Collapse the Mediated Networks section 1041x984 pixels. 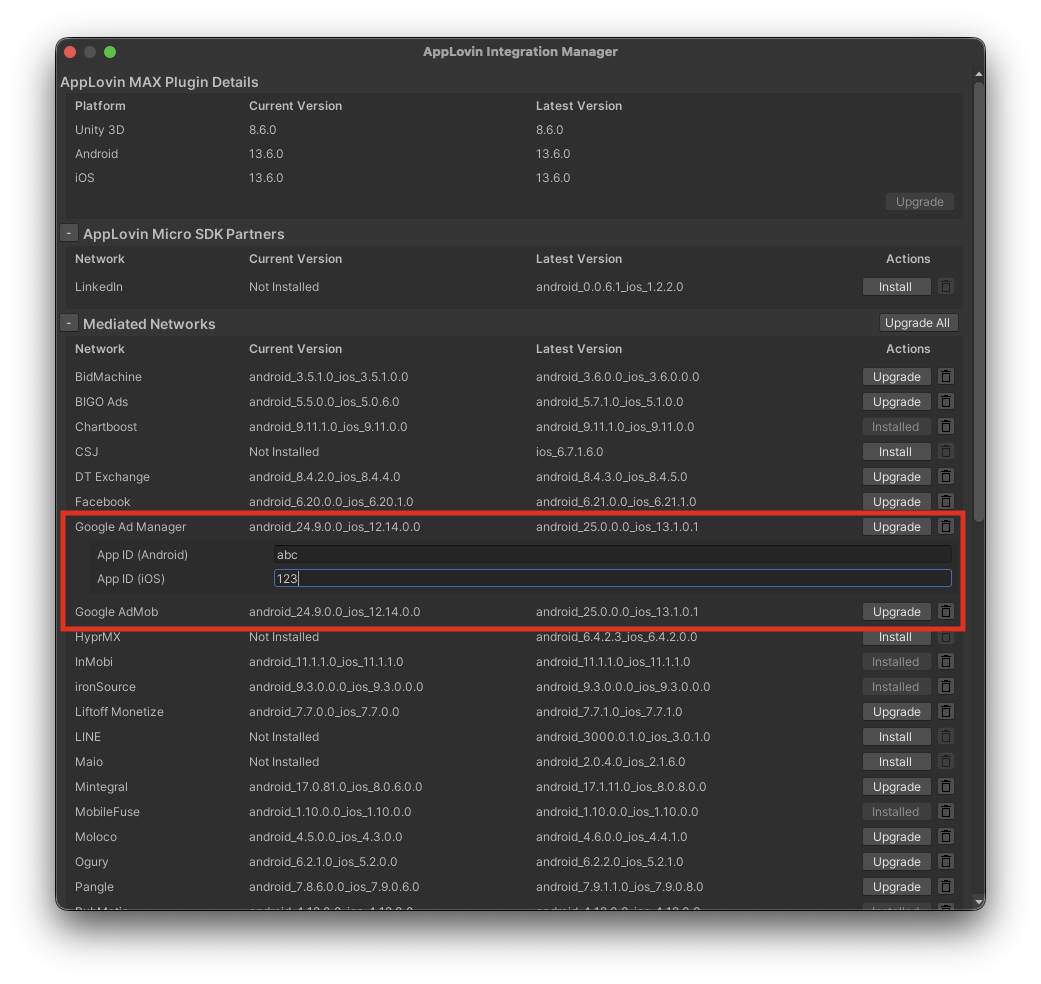(69, 323)
